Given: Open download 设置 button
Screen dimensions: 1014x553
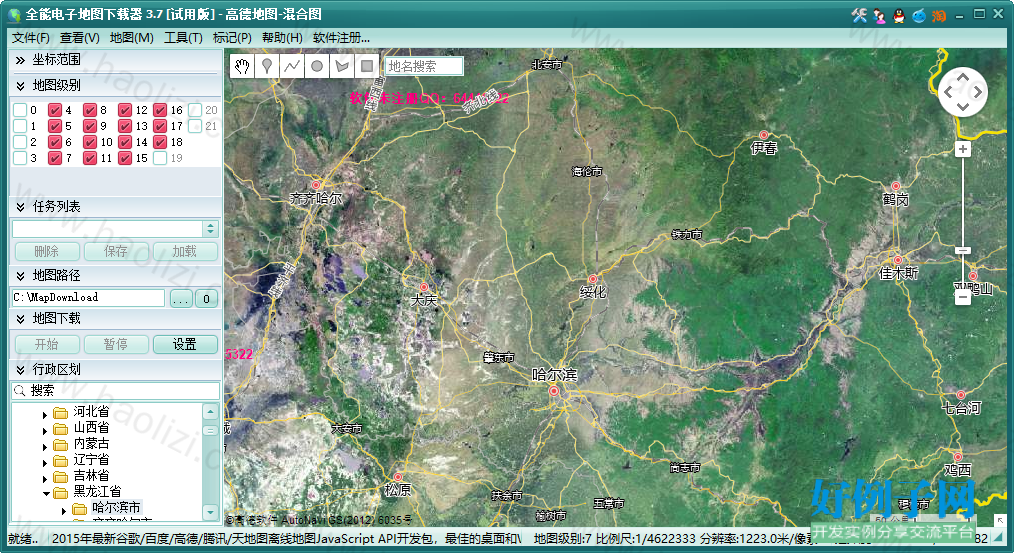Looking at the screenshot, I should point(185,344).
